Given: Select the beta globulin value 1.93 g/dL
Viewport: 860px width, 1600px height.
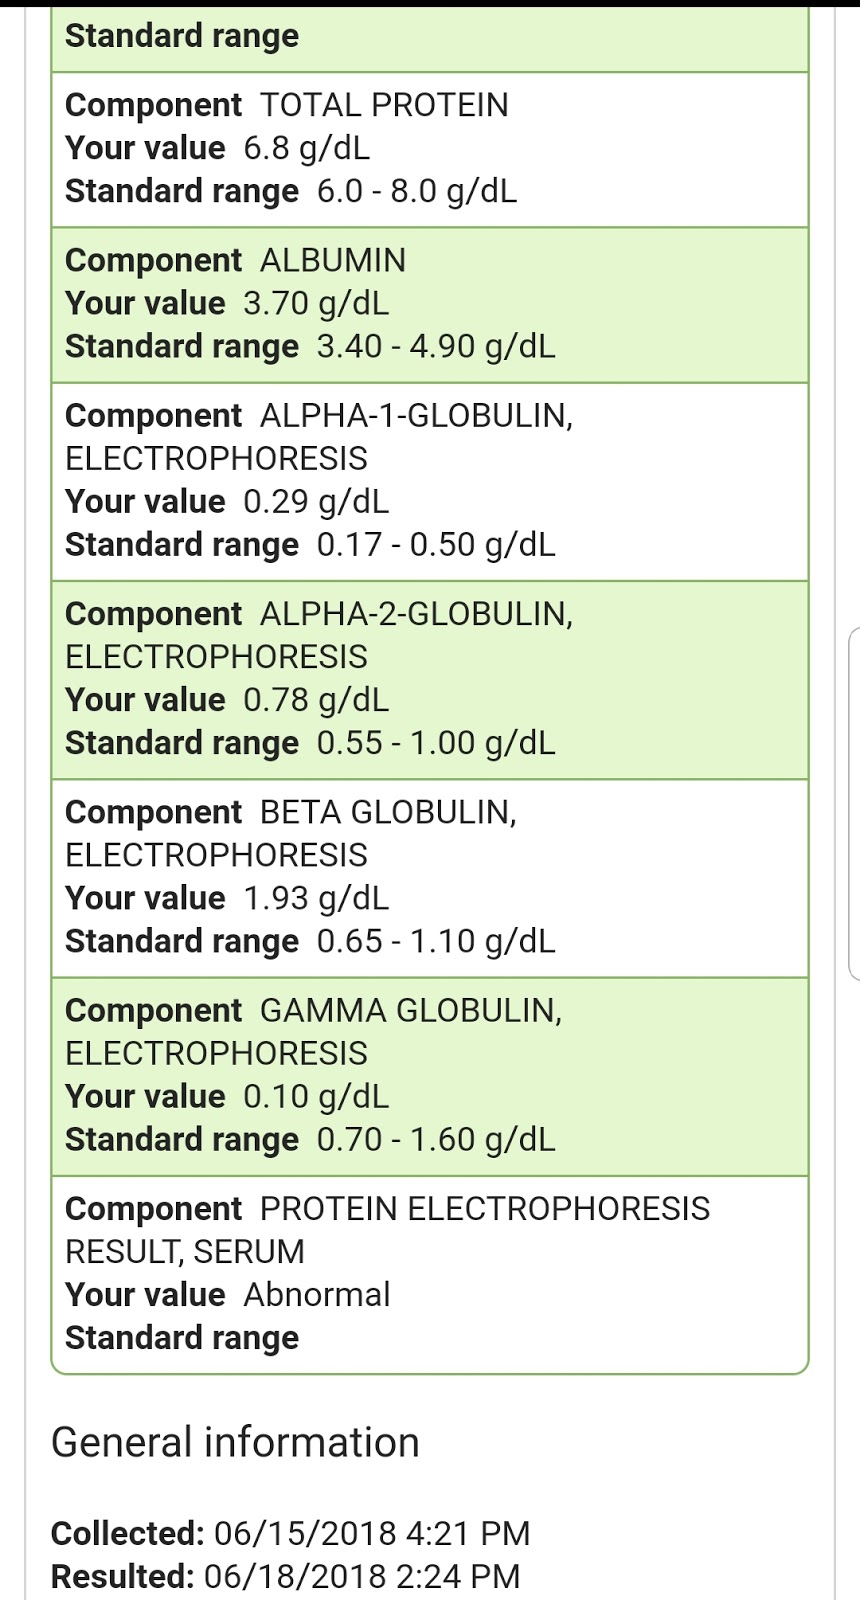Looking at the screenshot, I should tap(316, 897).
